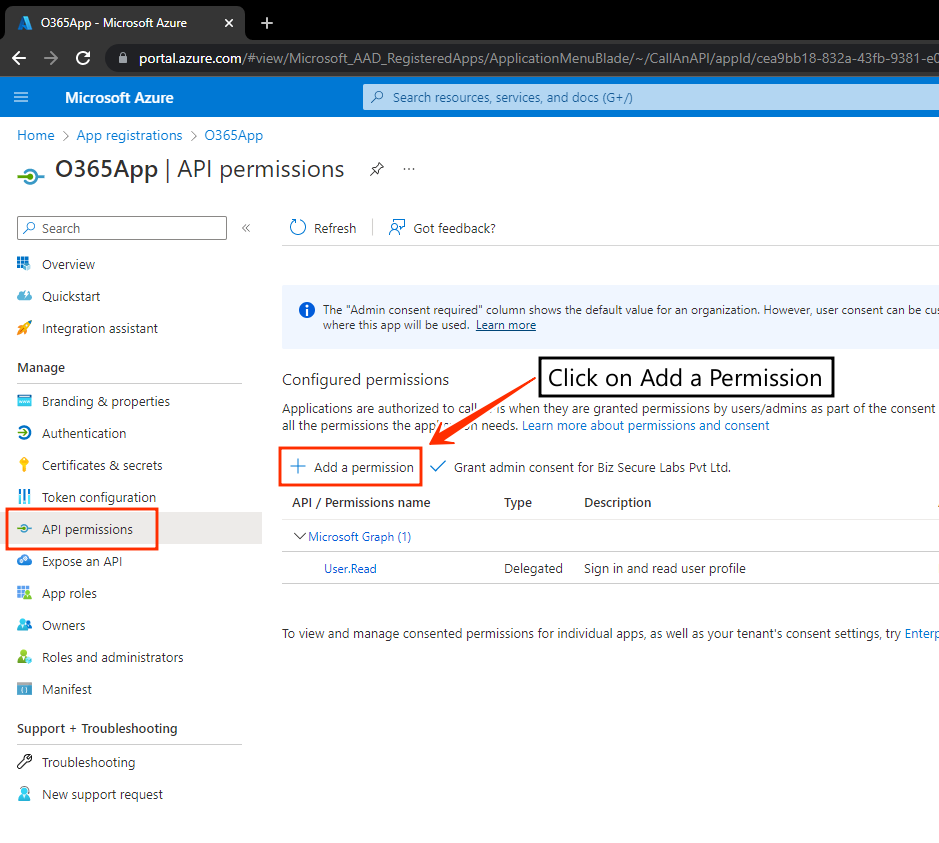Reload the page with the browser reload button

click(x=83, y=58)
